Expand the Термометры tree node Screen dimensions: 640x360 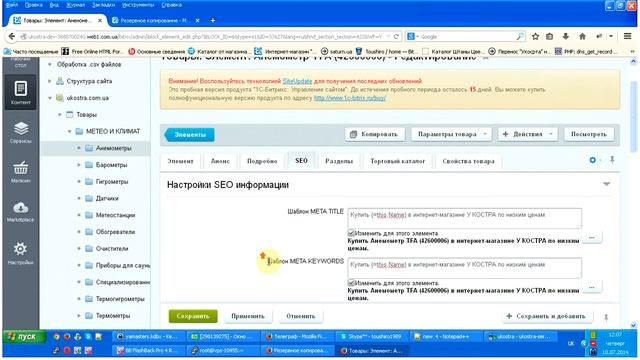79,316
